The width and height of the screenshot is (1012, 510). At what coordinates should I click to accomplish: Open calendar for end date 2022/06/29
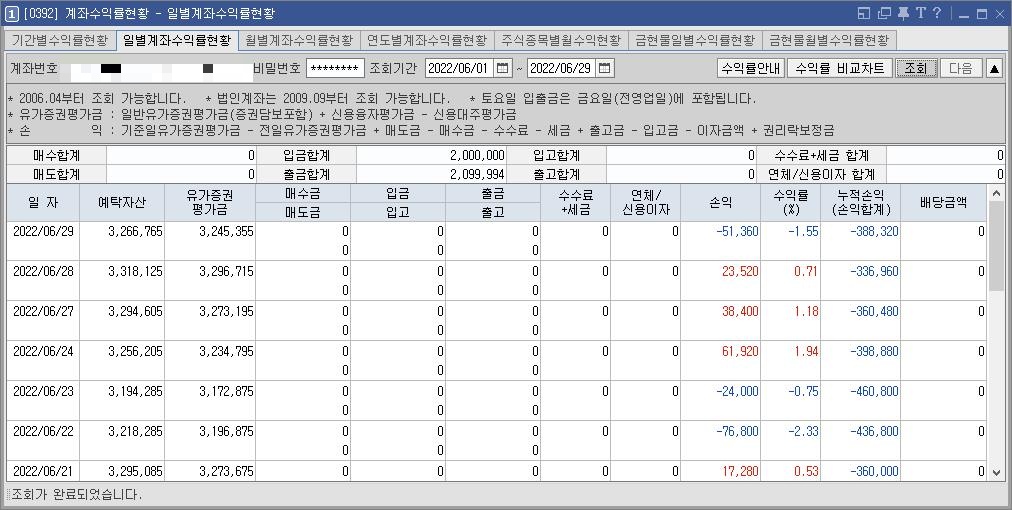pyautogui.click(x=605, y=68)
